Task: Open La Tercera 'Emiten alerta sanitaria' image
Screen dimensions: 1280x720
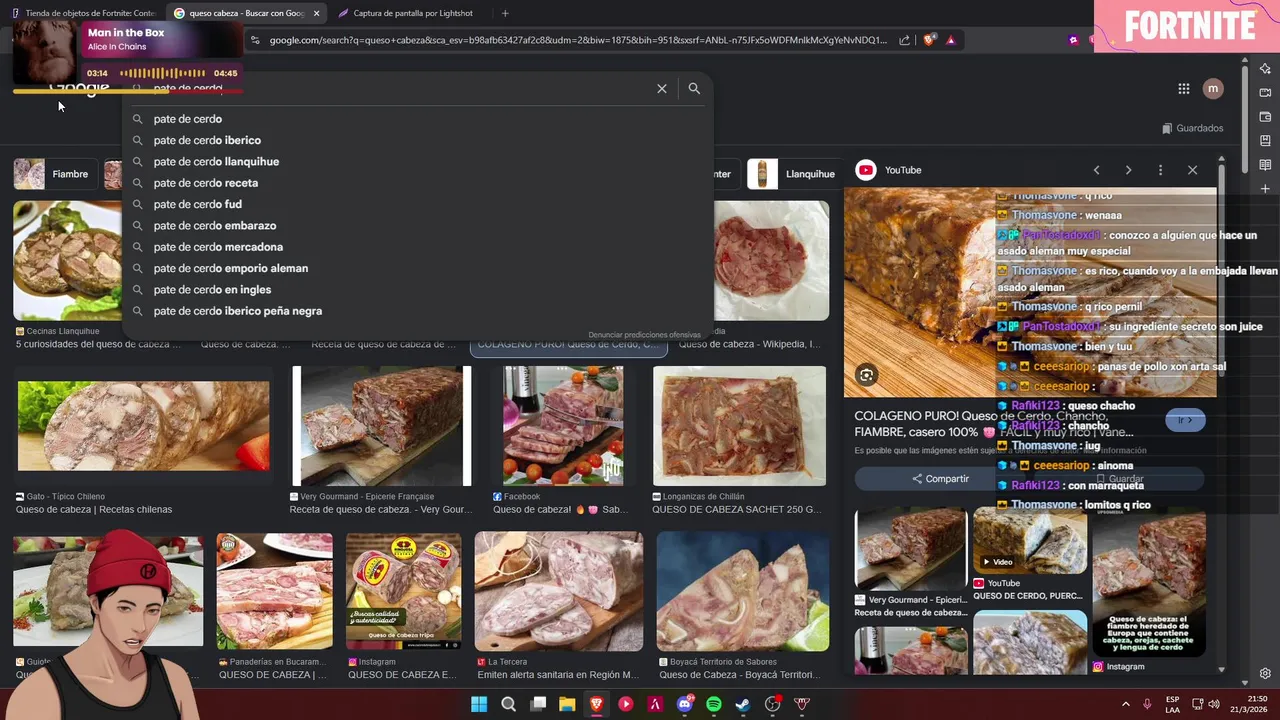Action: [x=559, y=592]
